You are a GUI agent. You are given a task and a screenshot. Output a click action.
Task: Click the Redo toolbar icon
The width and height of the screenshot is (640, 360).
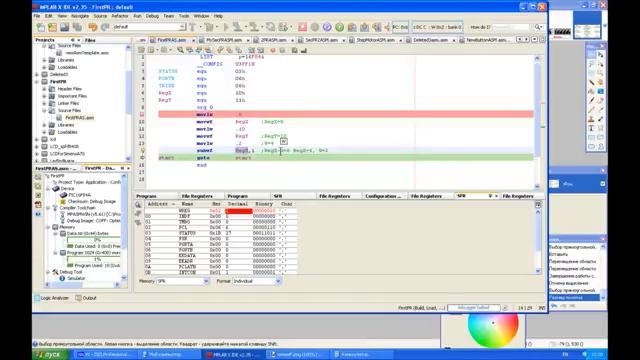[x=105, y=27]
